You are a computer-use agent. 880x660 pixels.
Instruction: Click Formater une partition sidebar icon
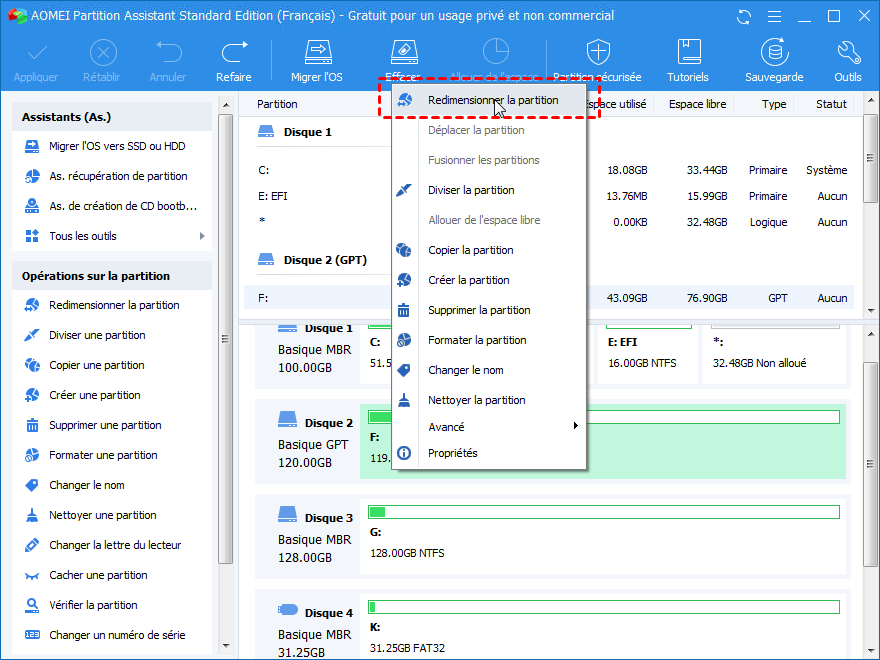click(32, 455)
